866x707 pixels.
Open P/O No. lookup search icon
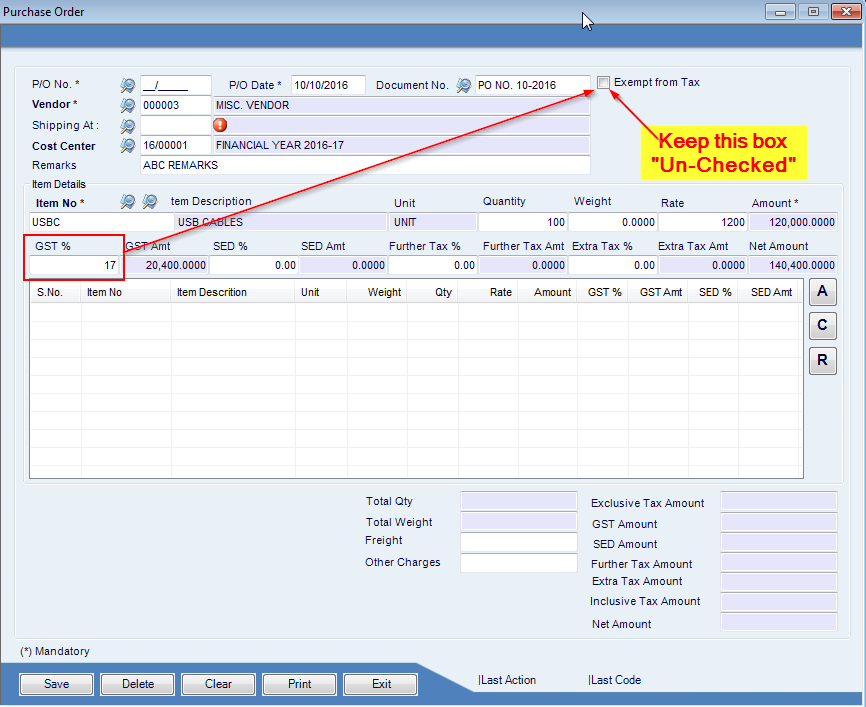128,86
